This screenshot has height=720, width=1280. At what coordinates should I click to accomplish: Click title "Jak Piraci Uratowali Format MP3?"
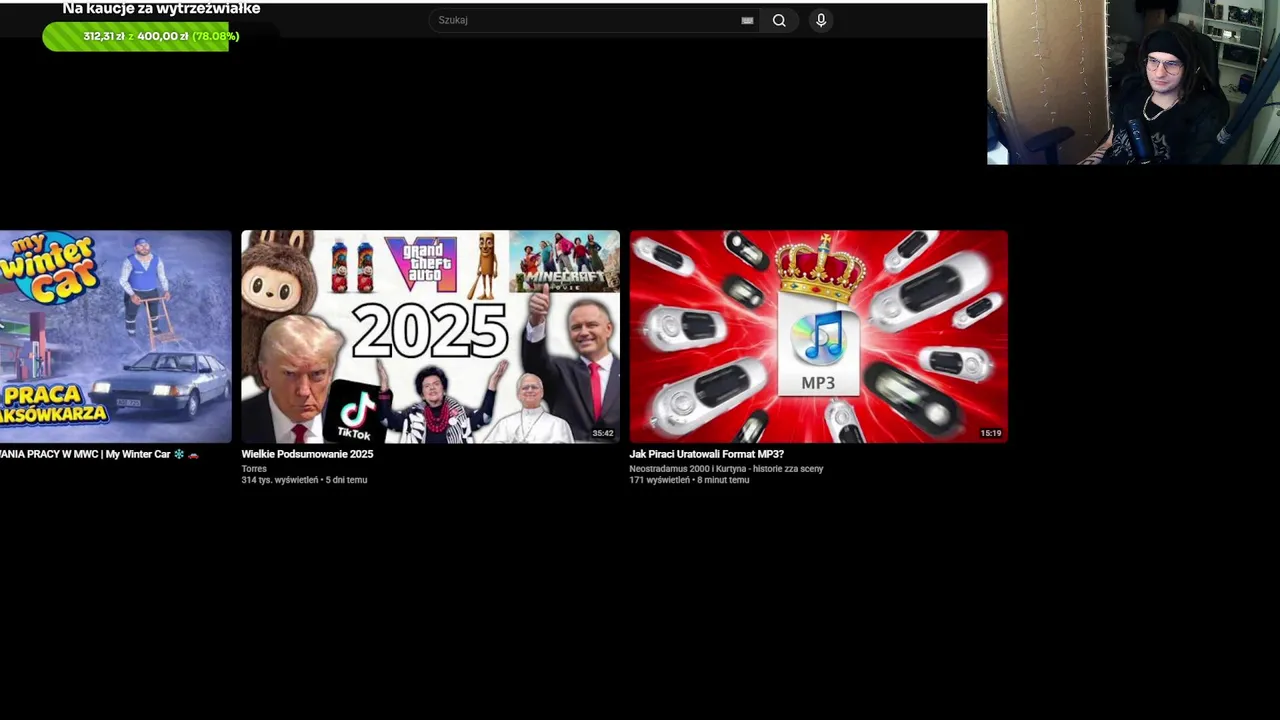[x=706, y=454]
